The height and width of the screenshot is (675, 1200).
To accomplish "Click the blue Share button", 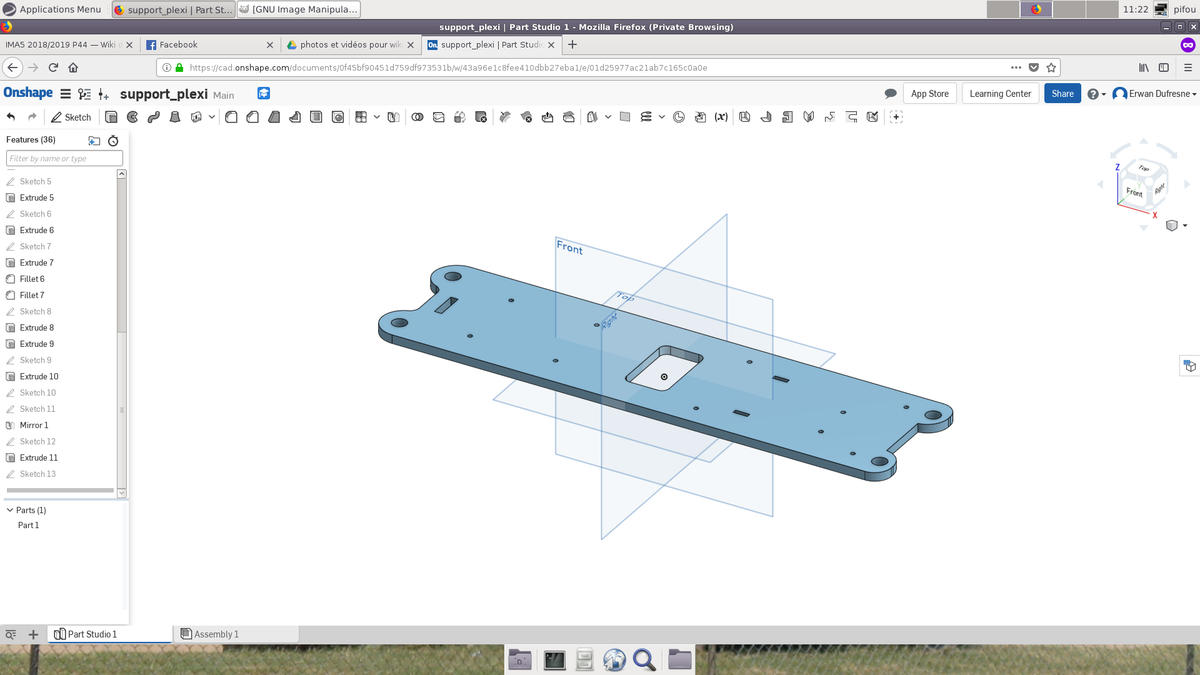I will 1062,94.
